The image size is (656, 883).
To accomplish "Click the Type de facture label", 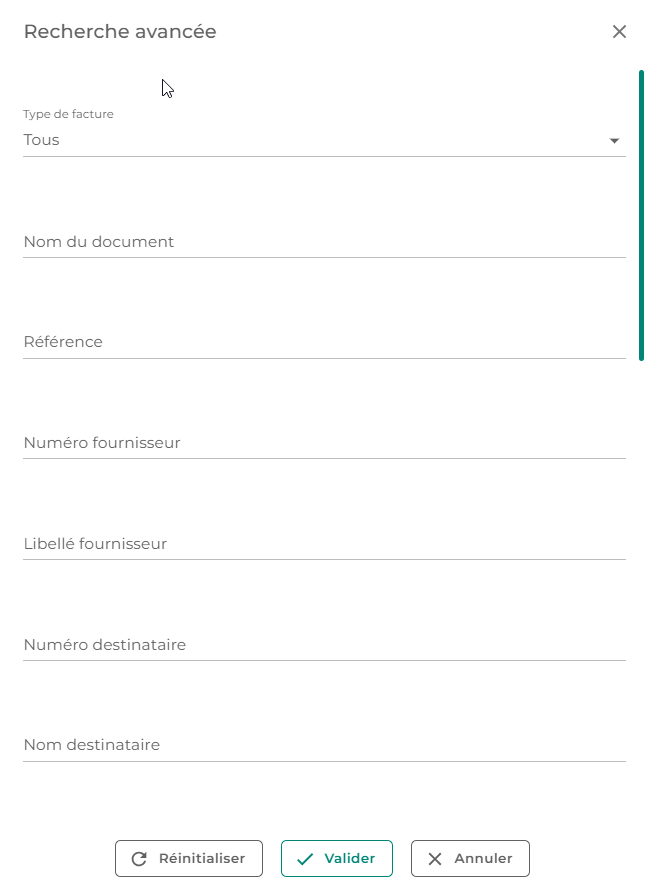I will click(68, 114).
